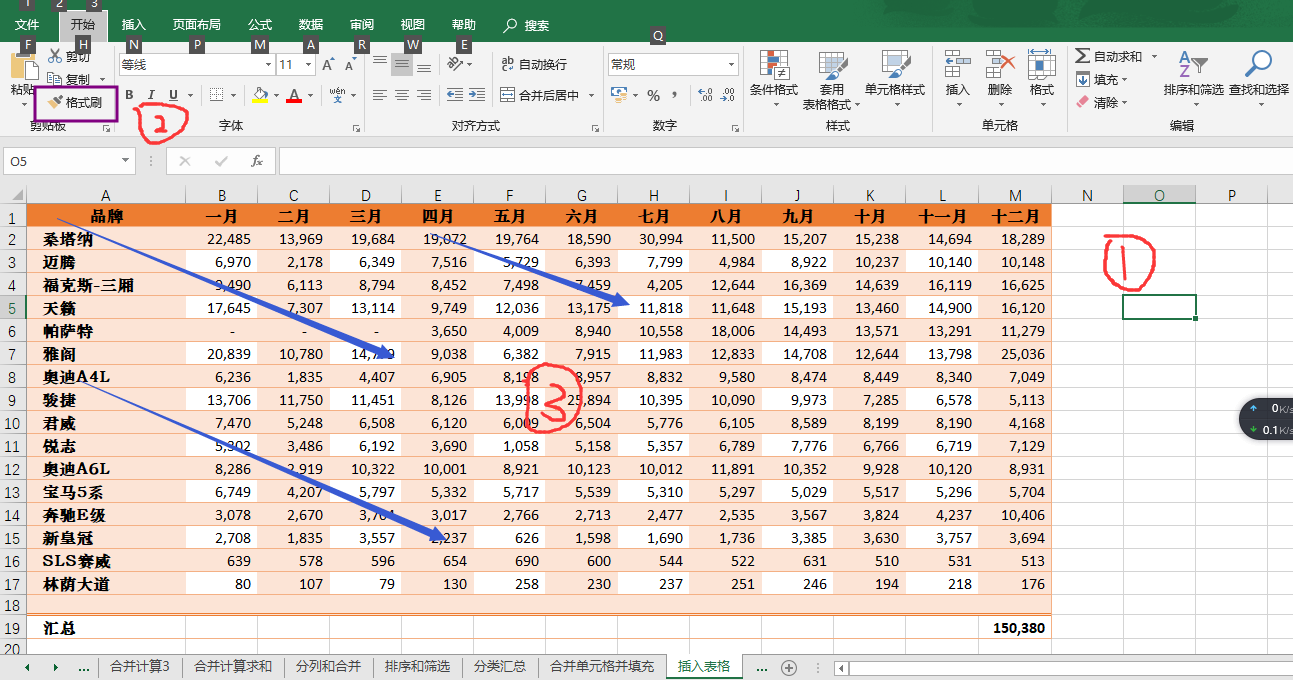Click the percent style icon
This screenshot has height=680, width=1293.
click(653, 95)
